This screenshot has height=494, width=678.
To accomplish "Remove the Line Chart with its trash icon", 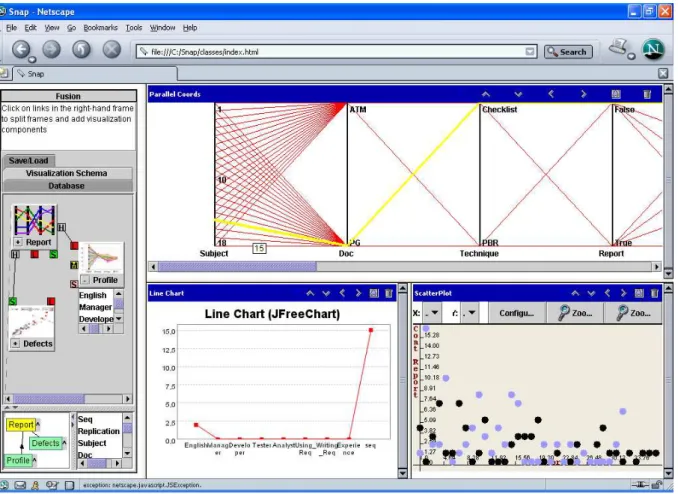I will [x=389, y=293].
